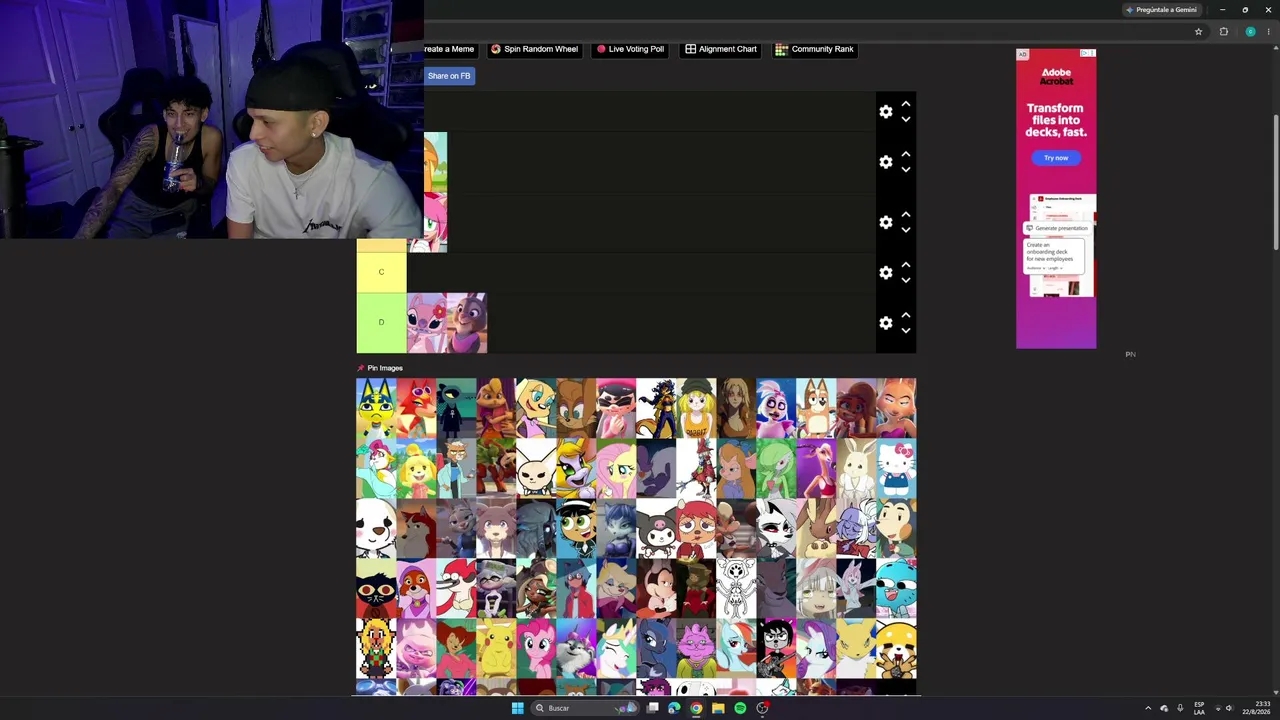Image resolution: width=1280 pixels, height=720 pixels.
Task: Click the microphone icon in the system tray
Action: pos(1180,708)
